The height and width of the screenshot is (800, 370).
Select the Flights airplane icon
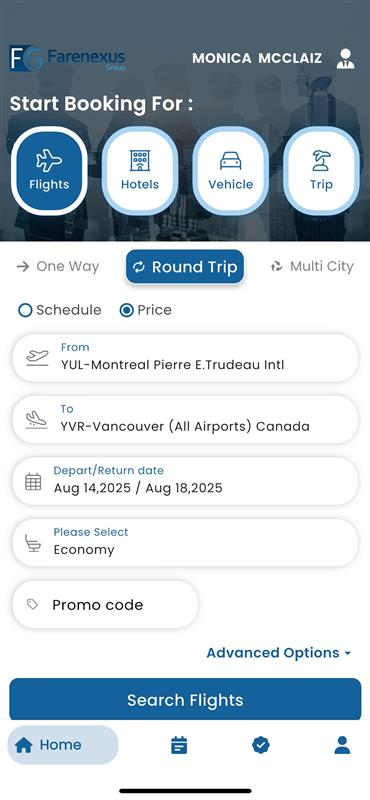click(49, 161)
